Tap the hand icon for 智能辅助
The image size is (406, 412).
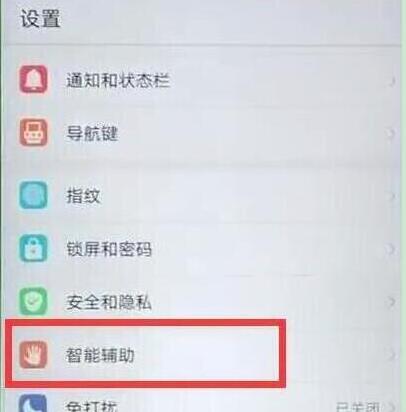coord(33,355)
